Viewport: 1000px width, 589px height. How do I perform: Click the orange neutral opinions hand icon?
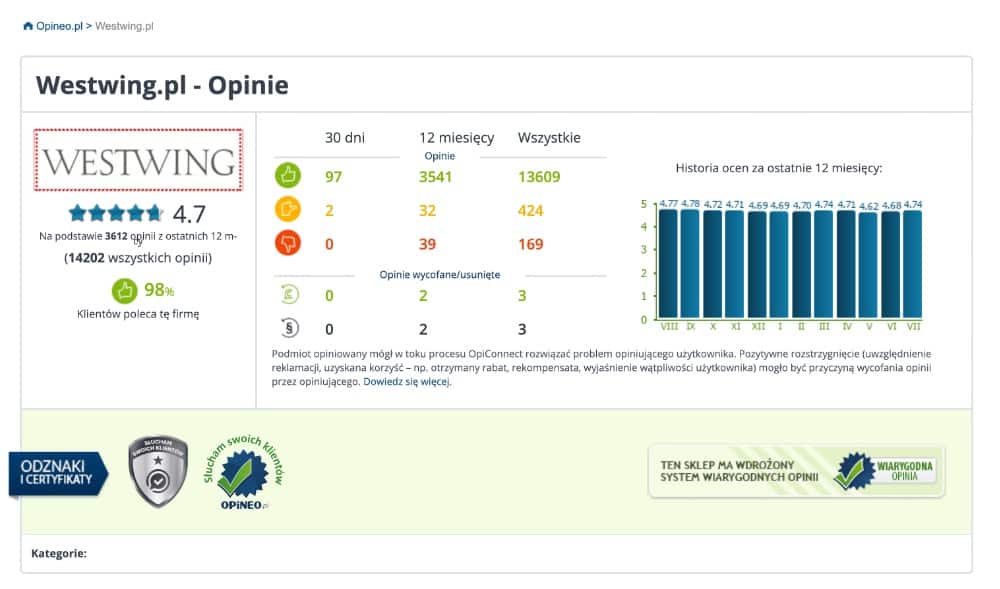[x=288, y=209]
